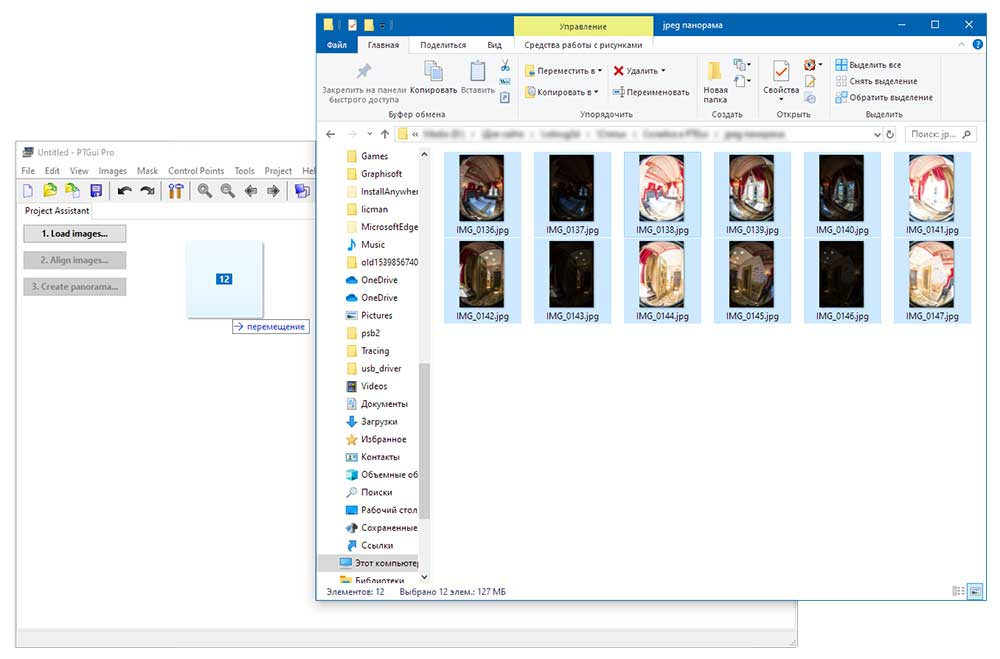This screenshot has height=659, width=1000.
Task: Click 1. Load images button
Action: pos(75,233)
